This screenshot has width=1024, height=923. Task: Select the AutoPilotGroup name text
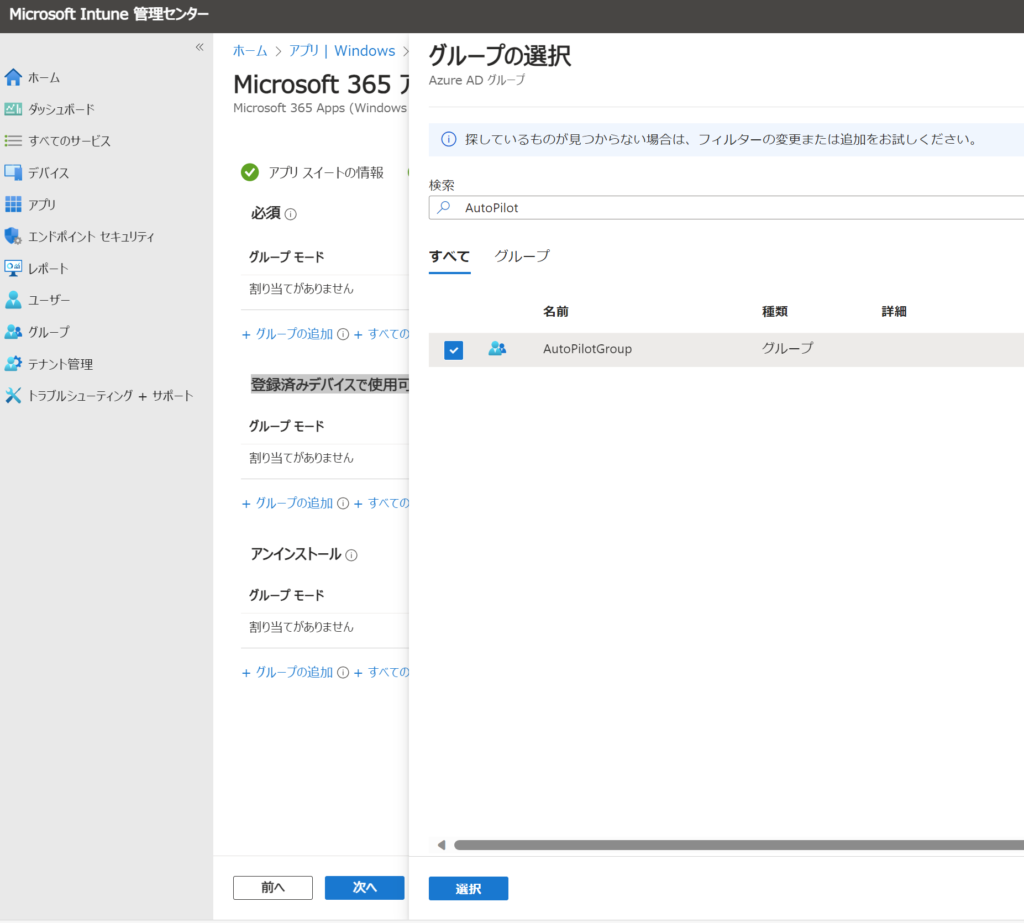coord(587,349)
